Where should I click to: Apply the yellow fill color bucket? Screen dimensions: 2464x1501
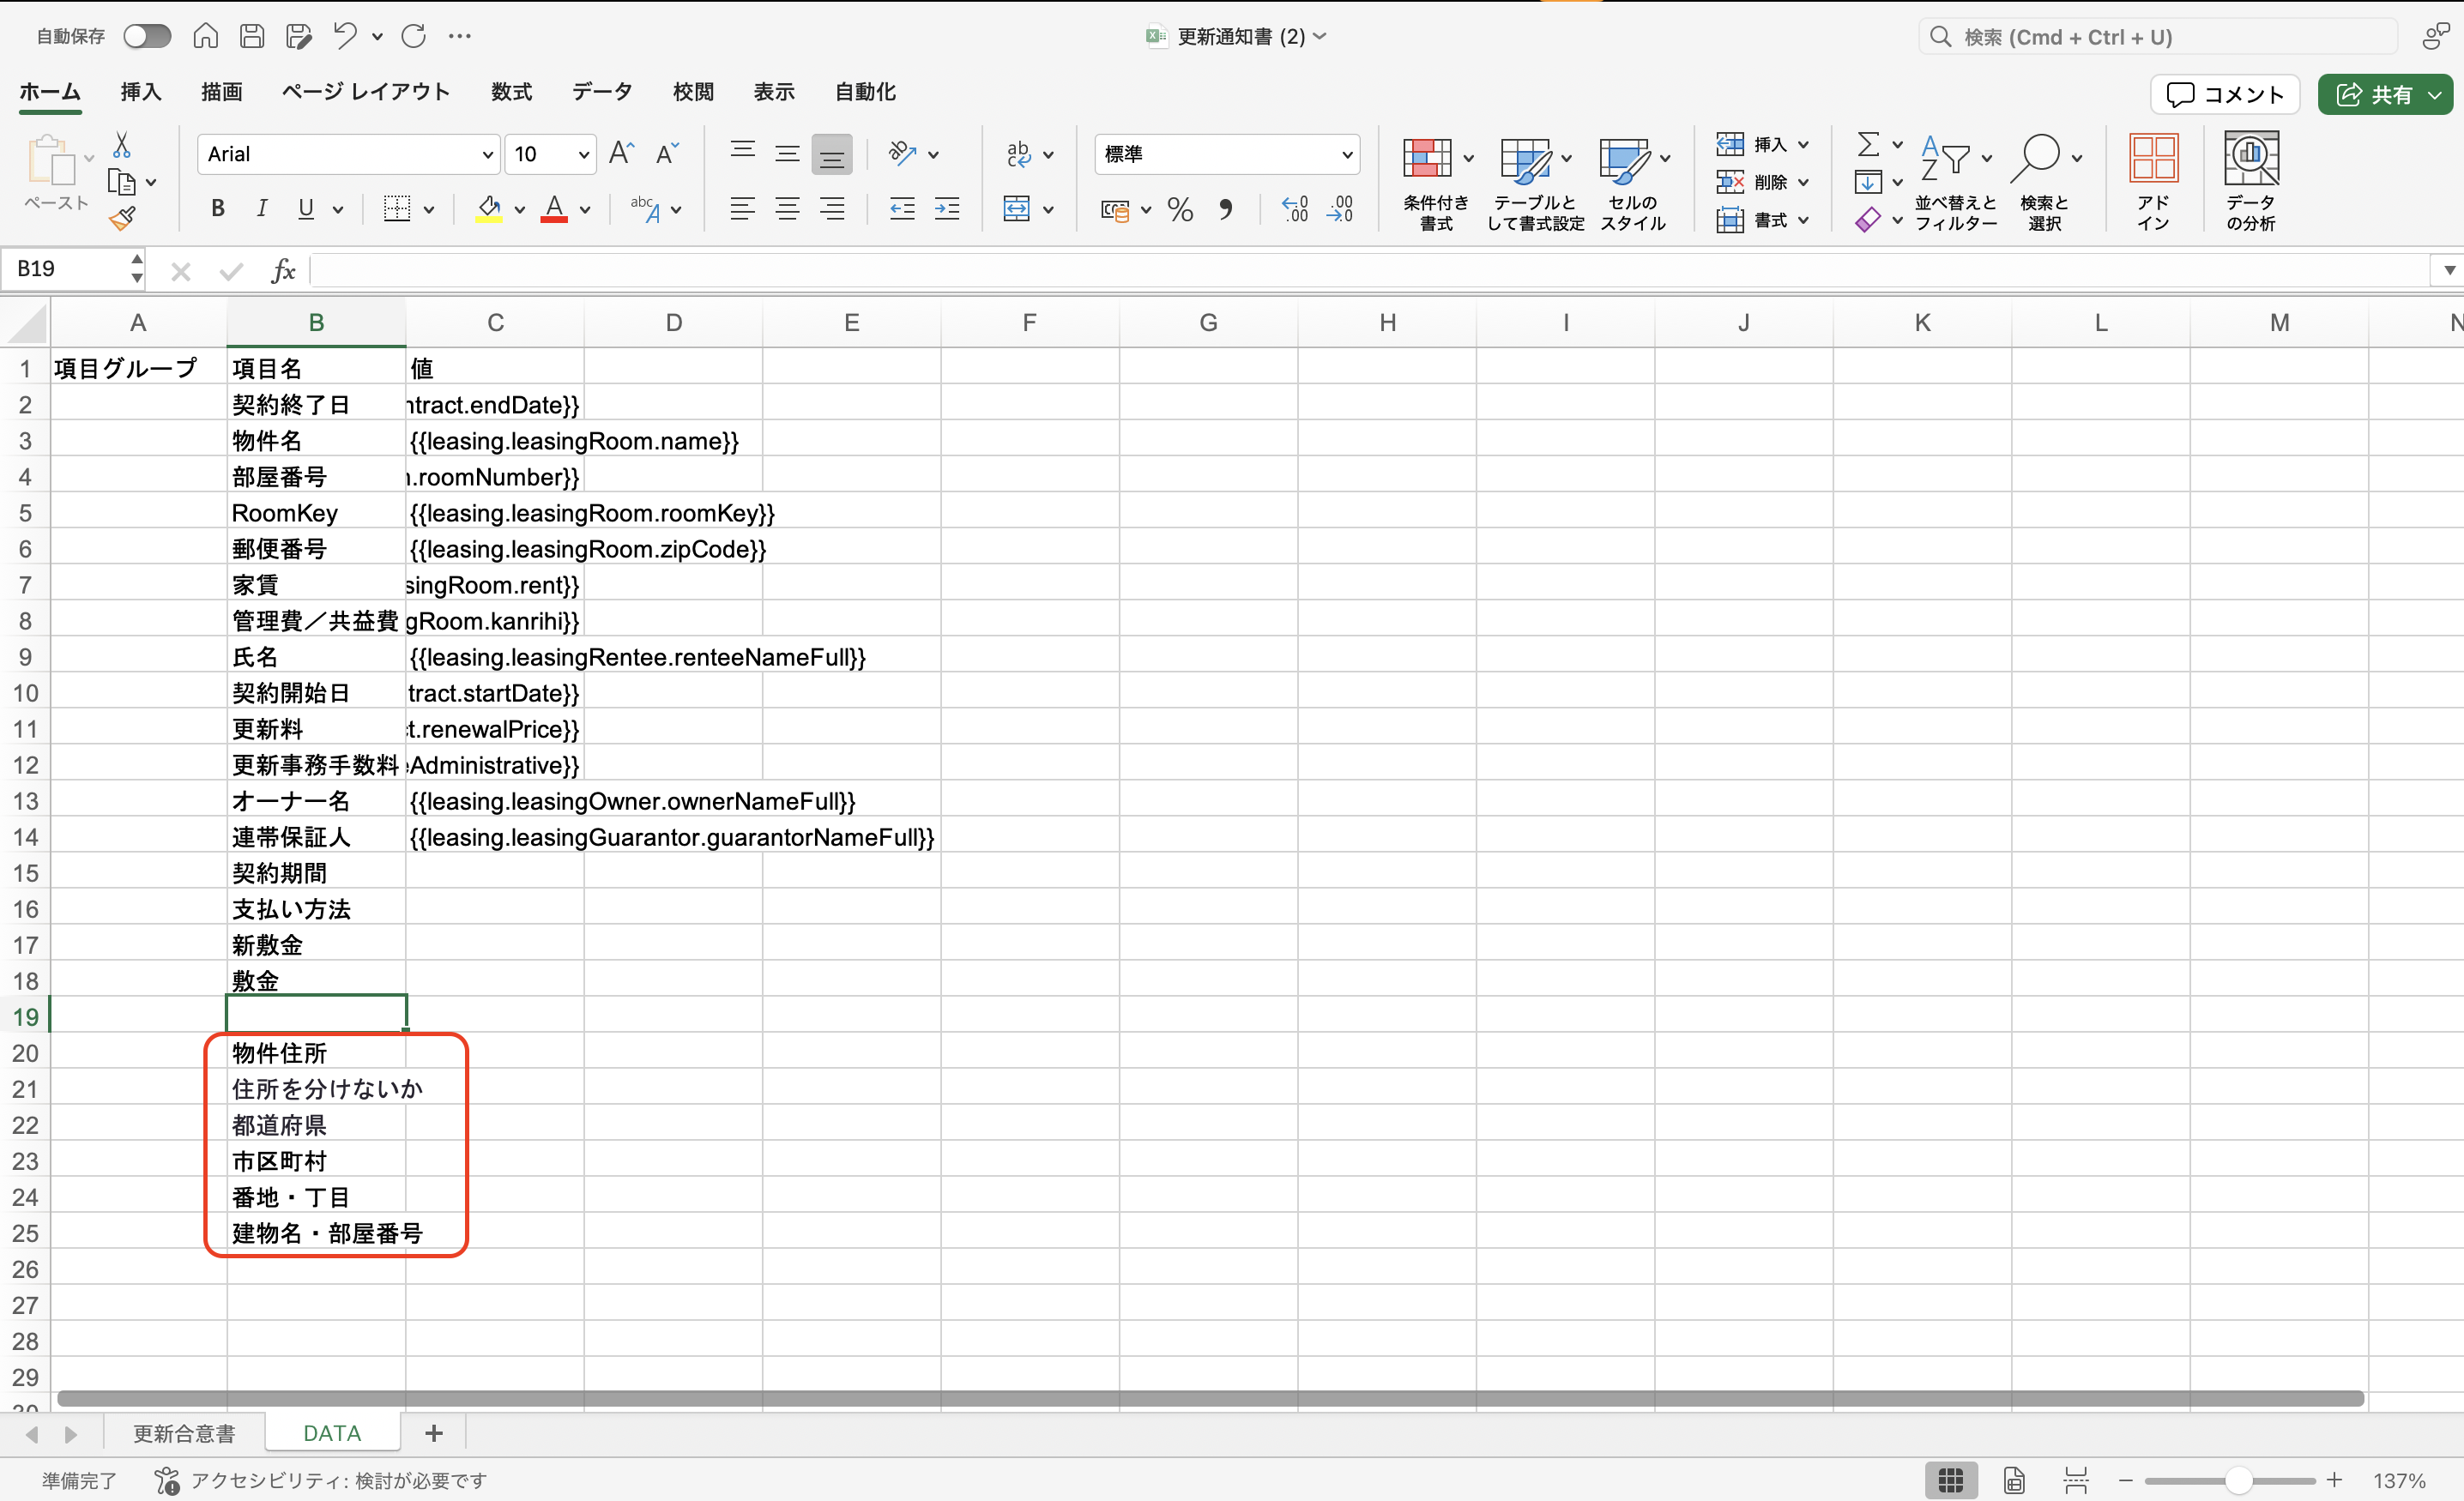click(x=489, y=209)
